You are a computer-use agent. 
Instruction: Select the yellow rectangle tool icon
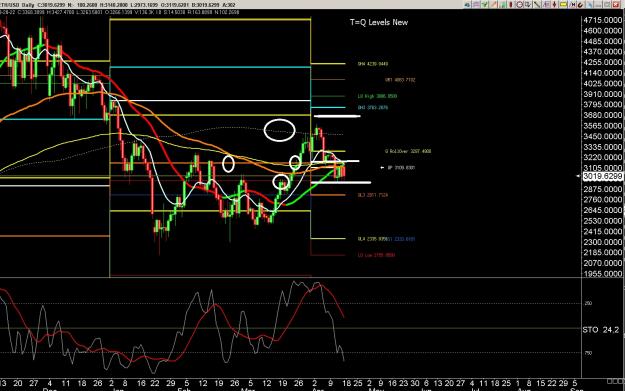pyautogui.click(x=563, y=5)
